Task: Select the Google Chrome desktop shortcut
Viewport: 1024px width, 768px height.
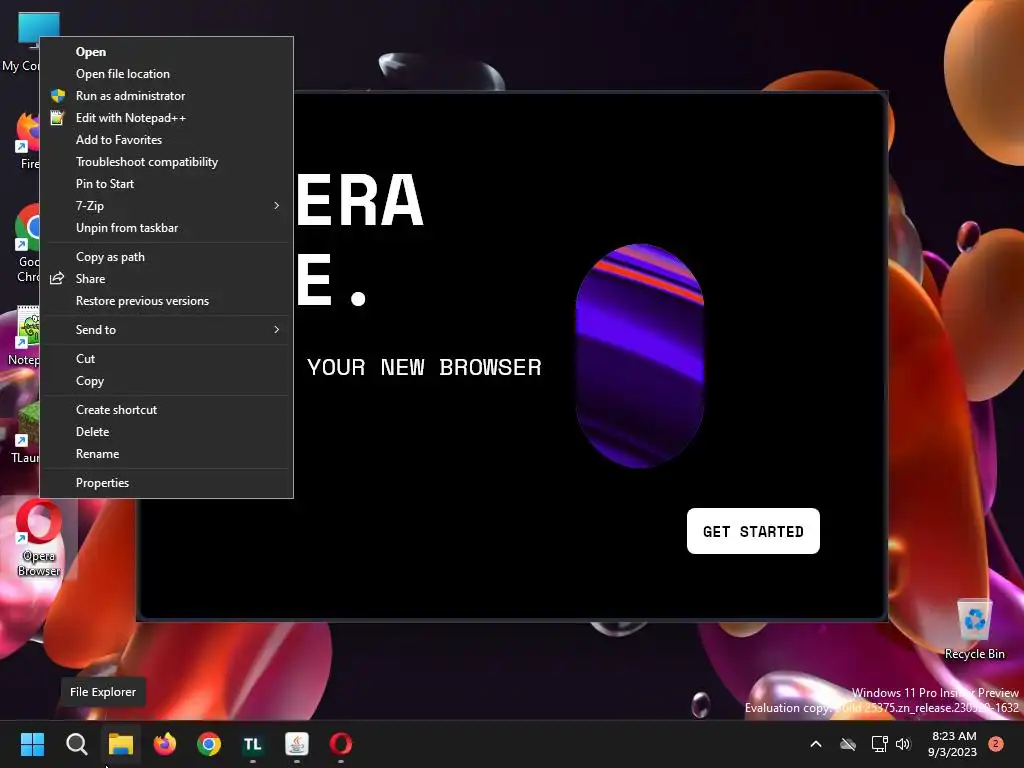Action: click(27, 244)
